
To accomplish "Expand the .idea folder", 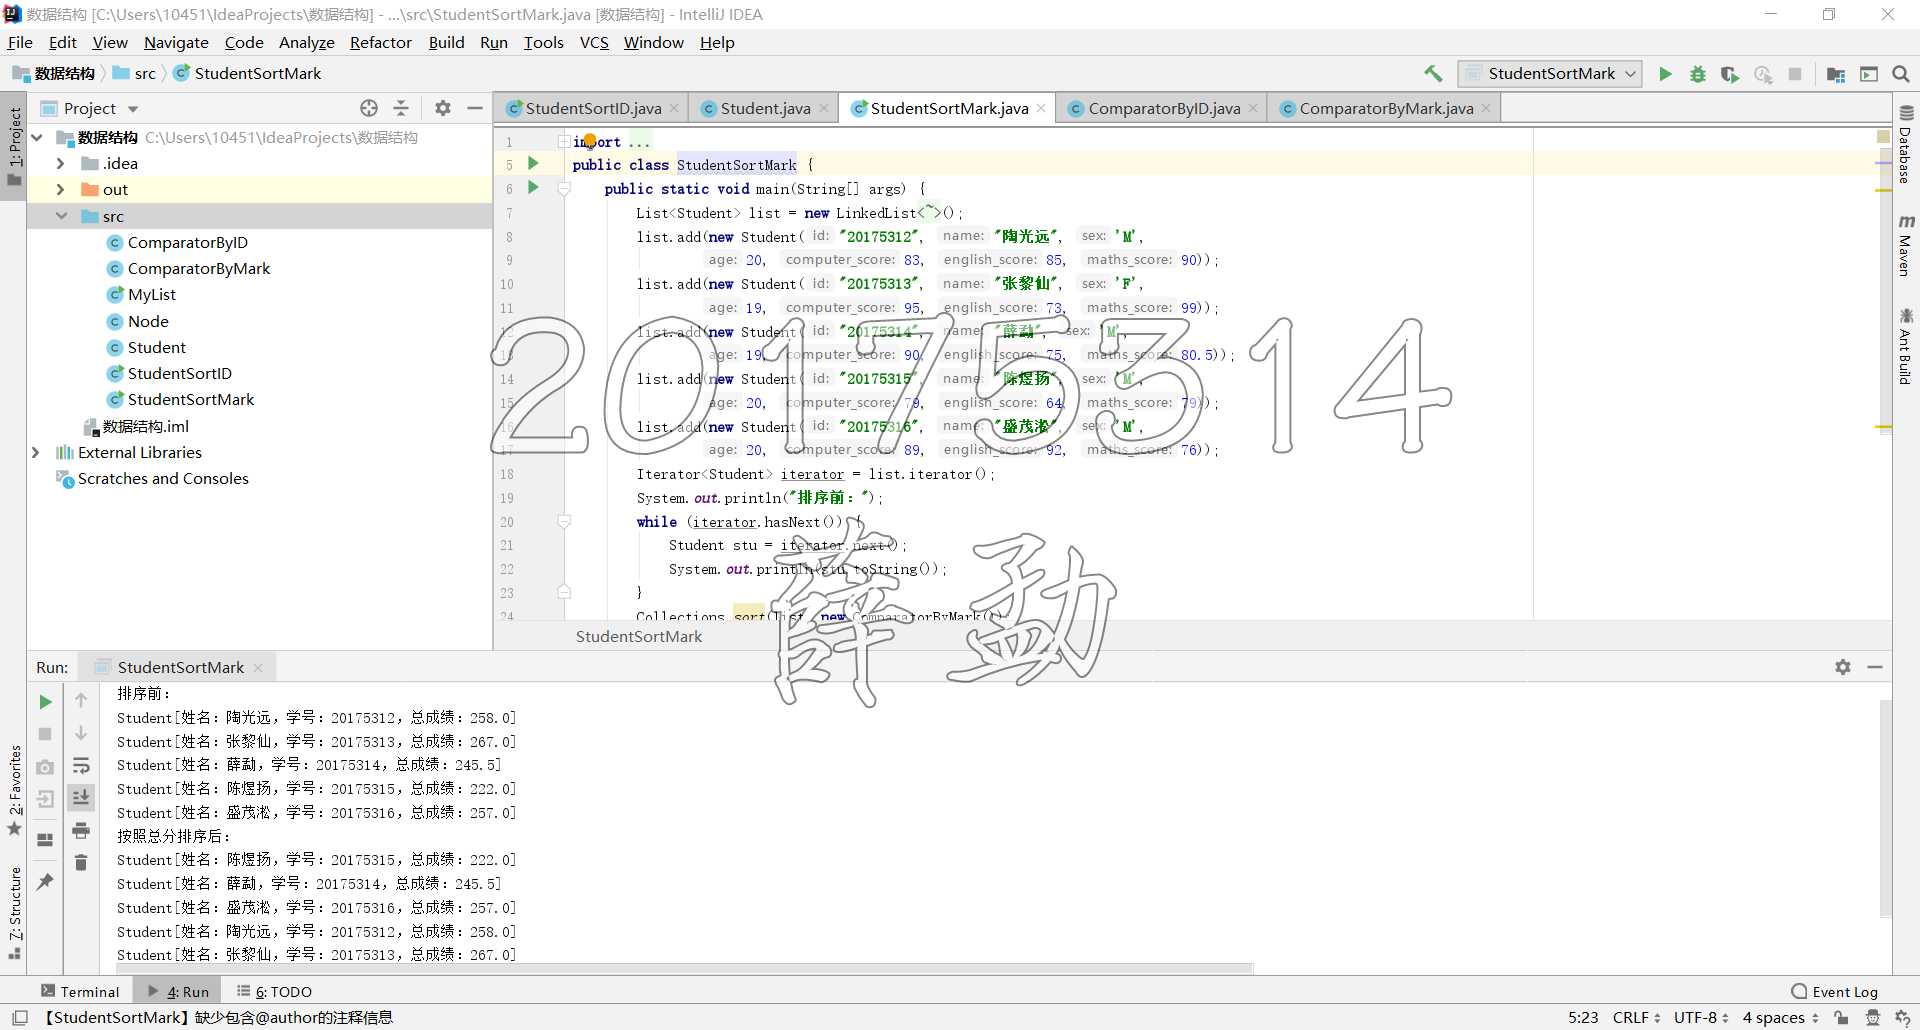I will (x=60, y=163).
